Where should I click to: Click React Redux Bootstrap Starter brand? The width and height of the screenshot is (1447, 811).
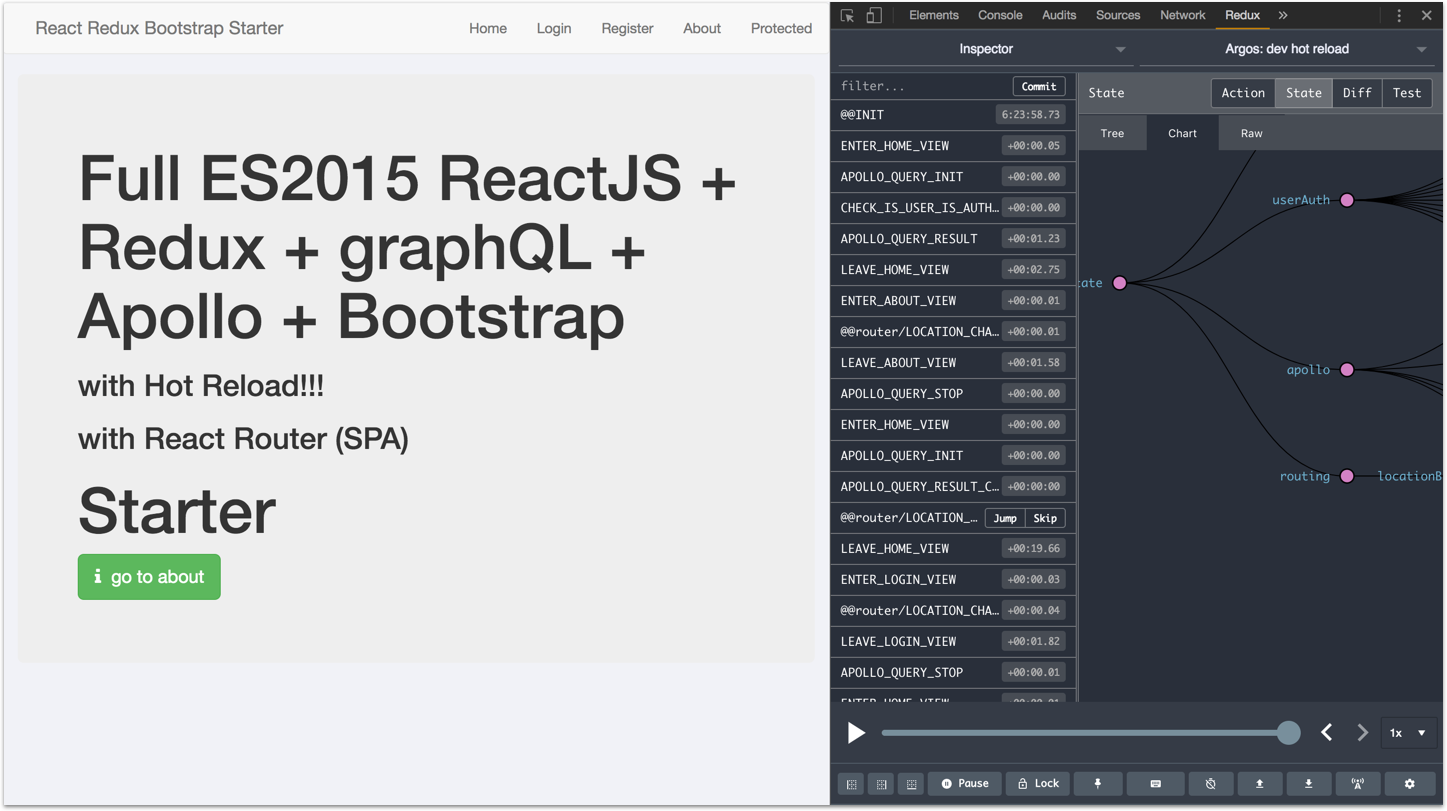(159, 28)
